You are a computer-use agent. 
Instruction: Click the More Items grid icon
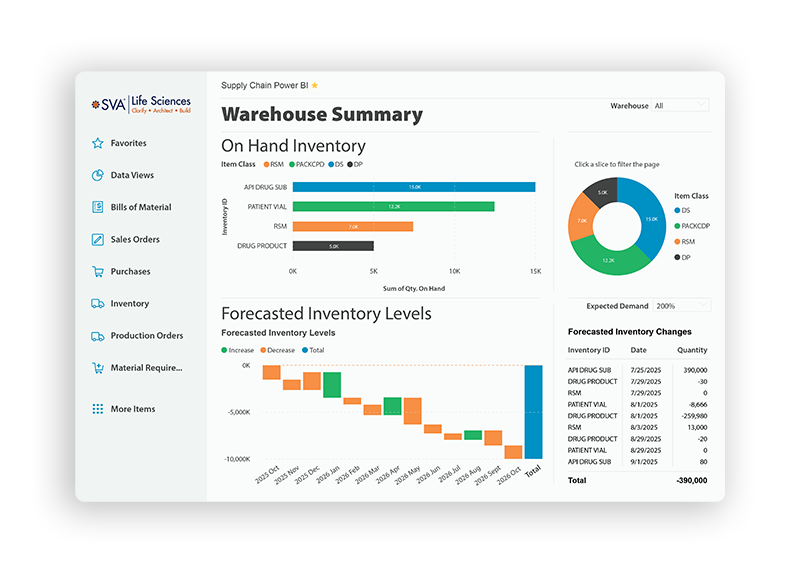pos(98,409)
